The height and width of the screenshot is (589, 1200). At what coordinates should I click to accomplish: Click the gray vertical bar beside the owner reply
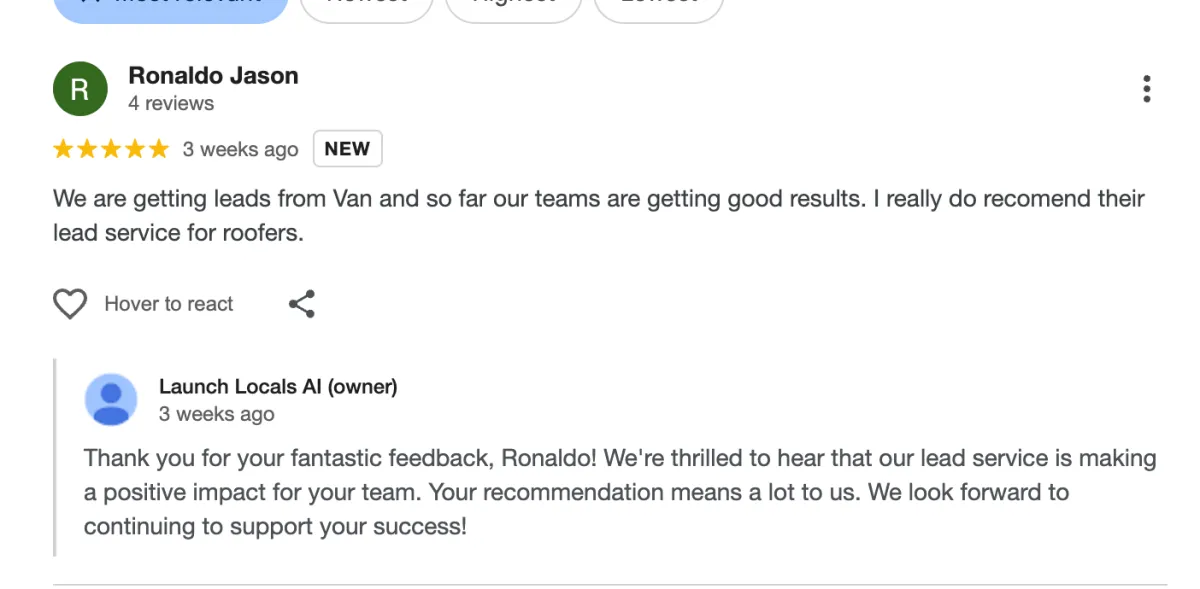[x=55, y=457]
